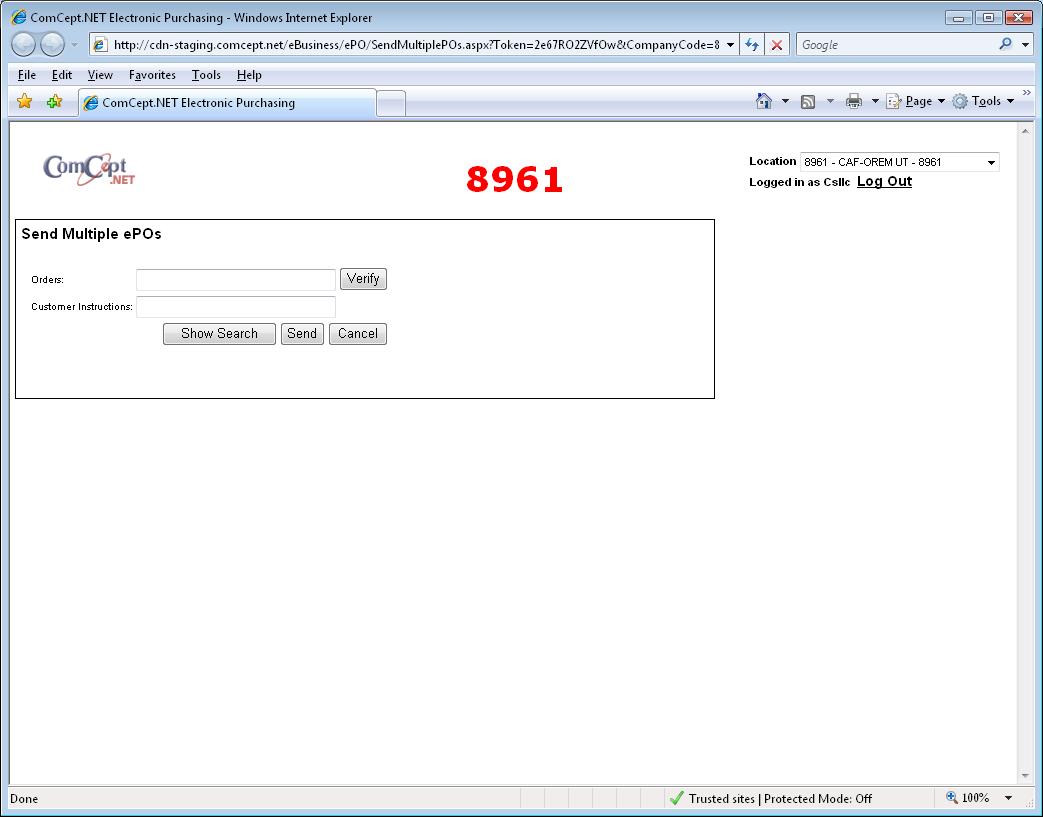Open the zoom level dropdown arrow

[x=1008, y=798]
